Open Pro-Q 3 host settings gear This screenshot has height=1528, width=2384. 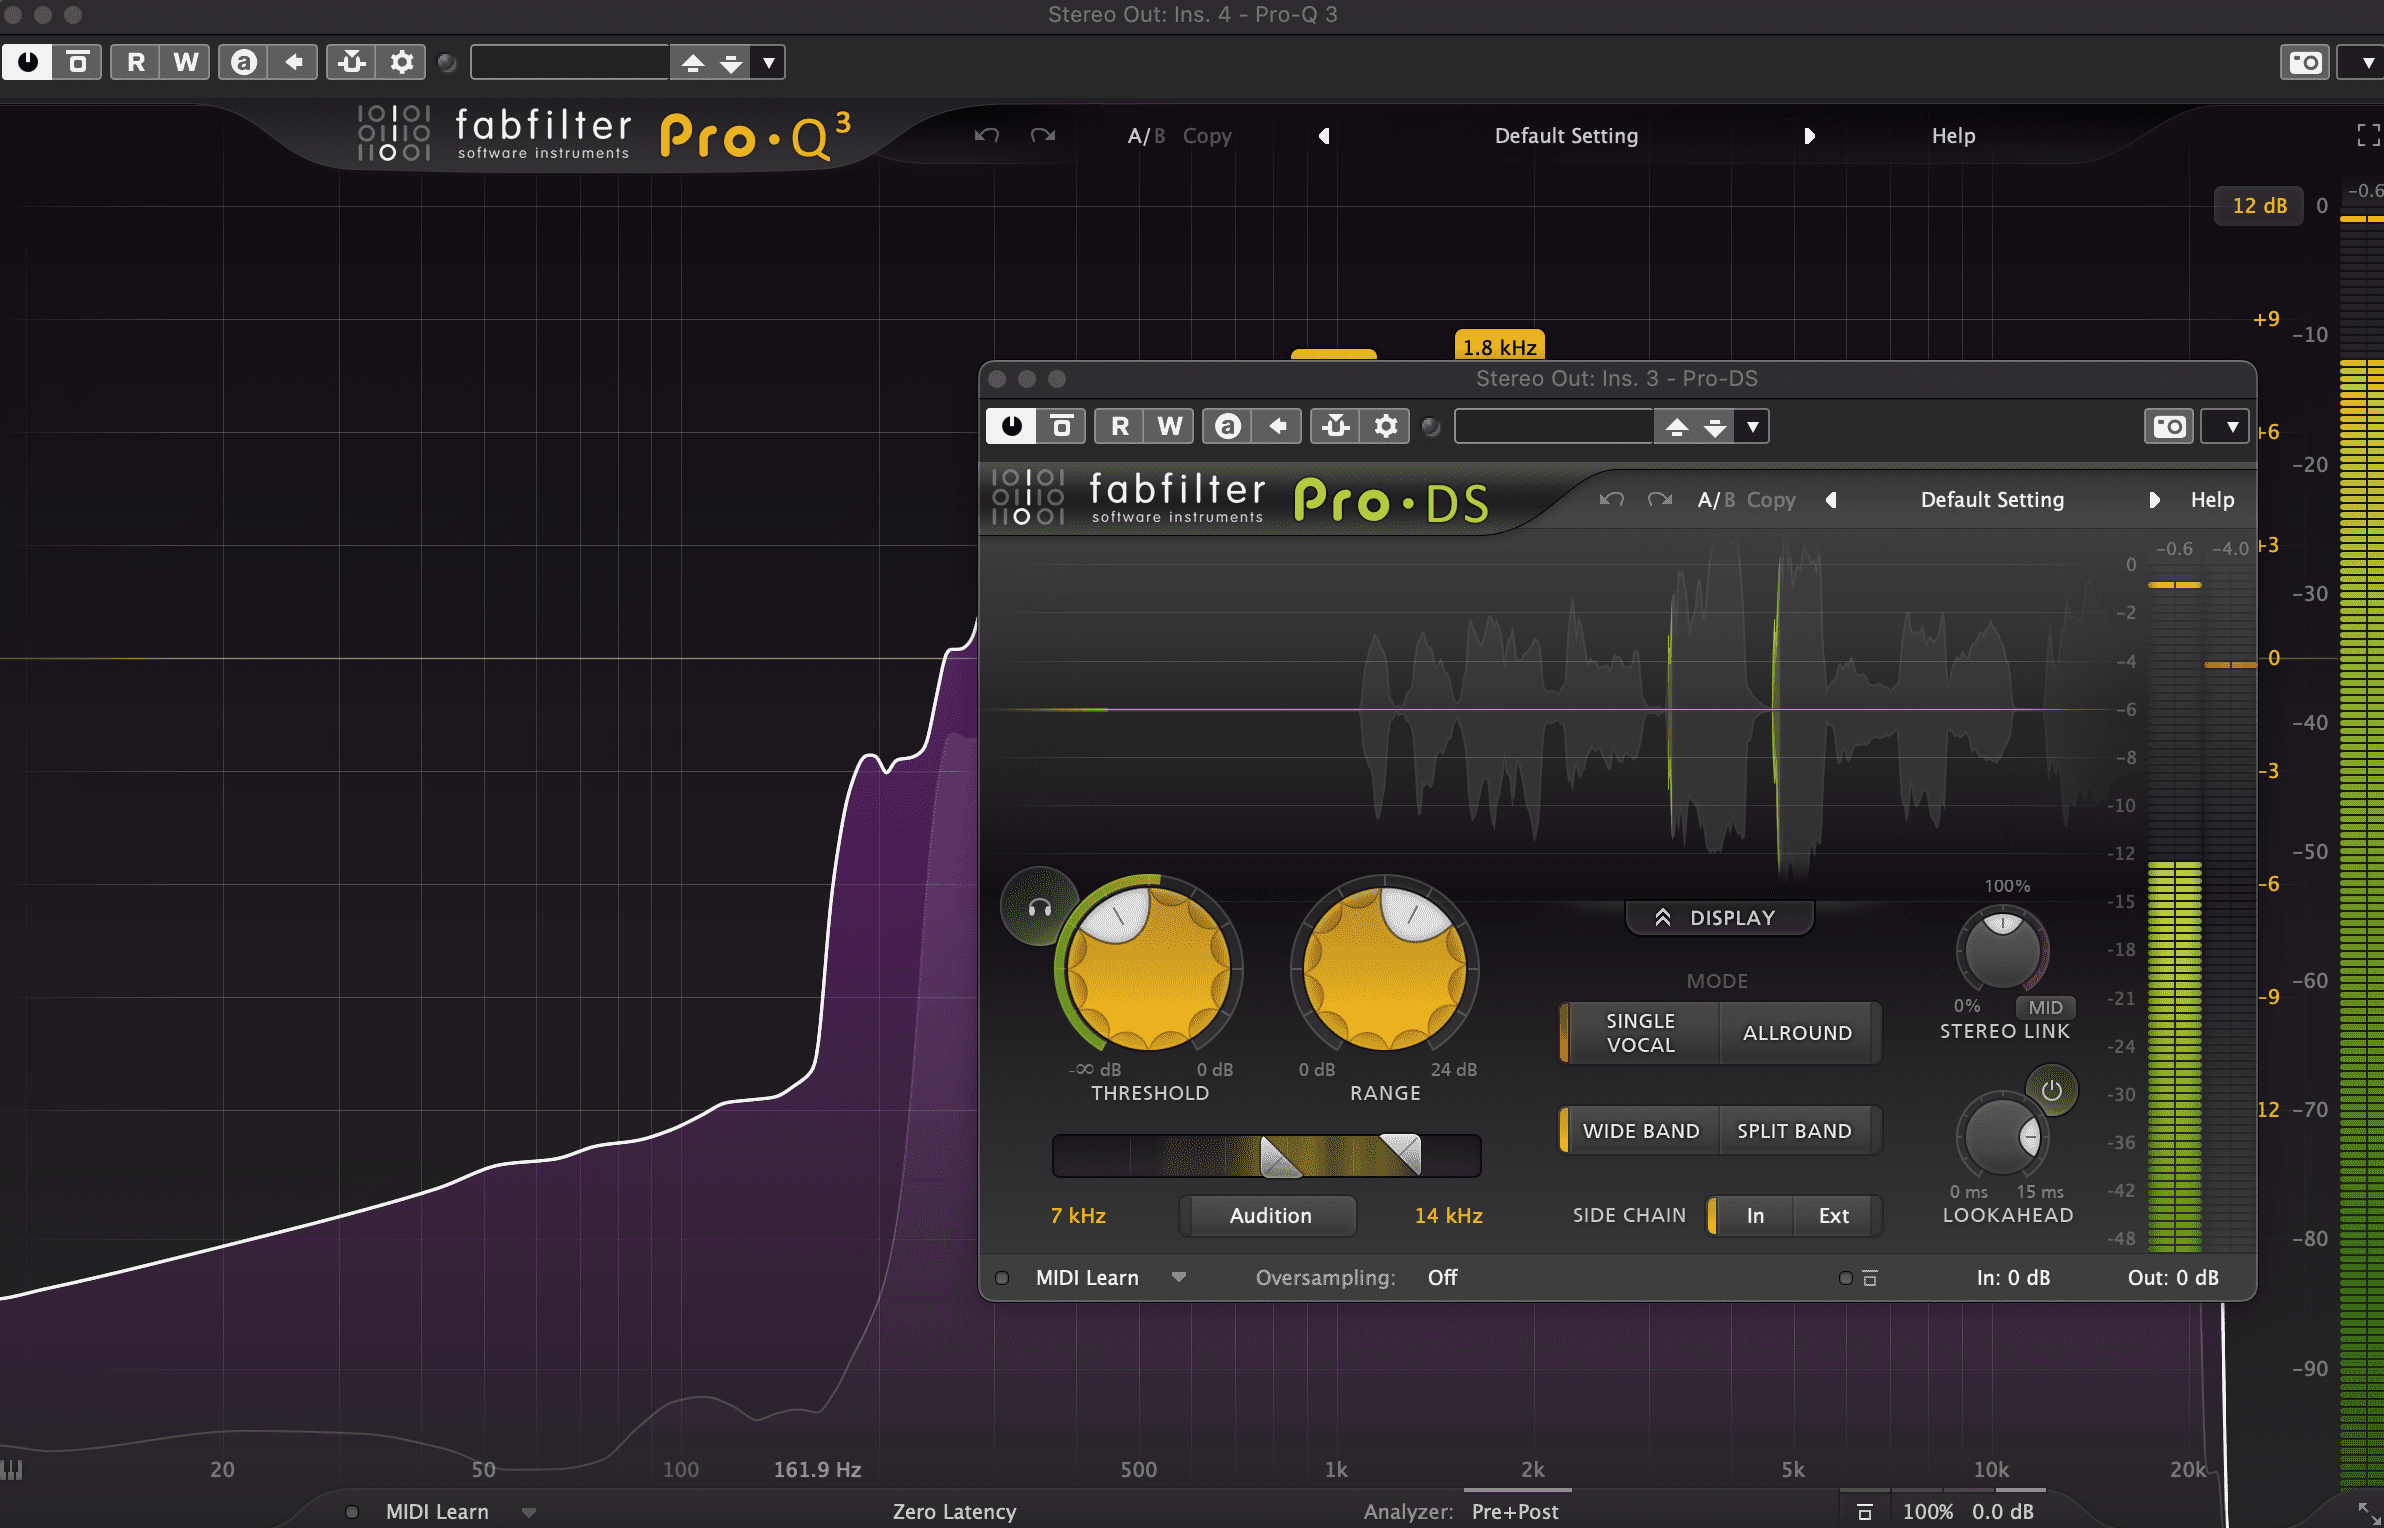tap(401, 62)
